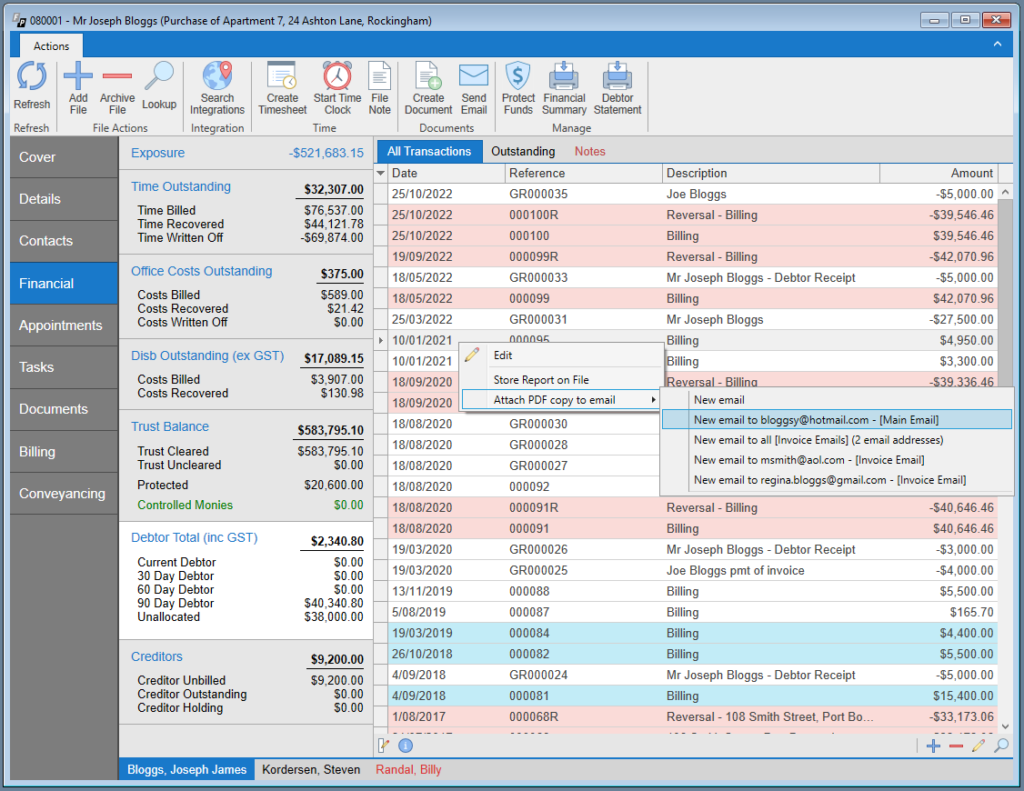Click the blue info icon below grid
Viewport: 1024px width, 791px height.
point(405,745)
